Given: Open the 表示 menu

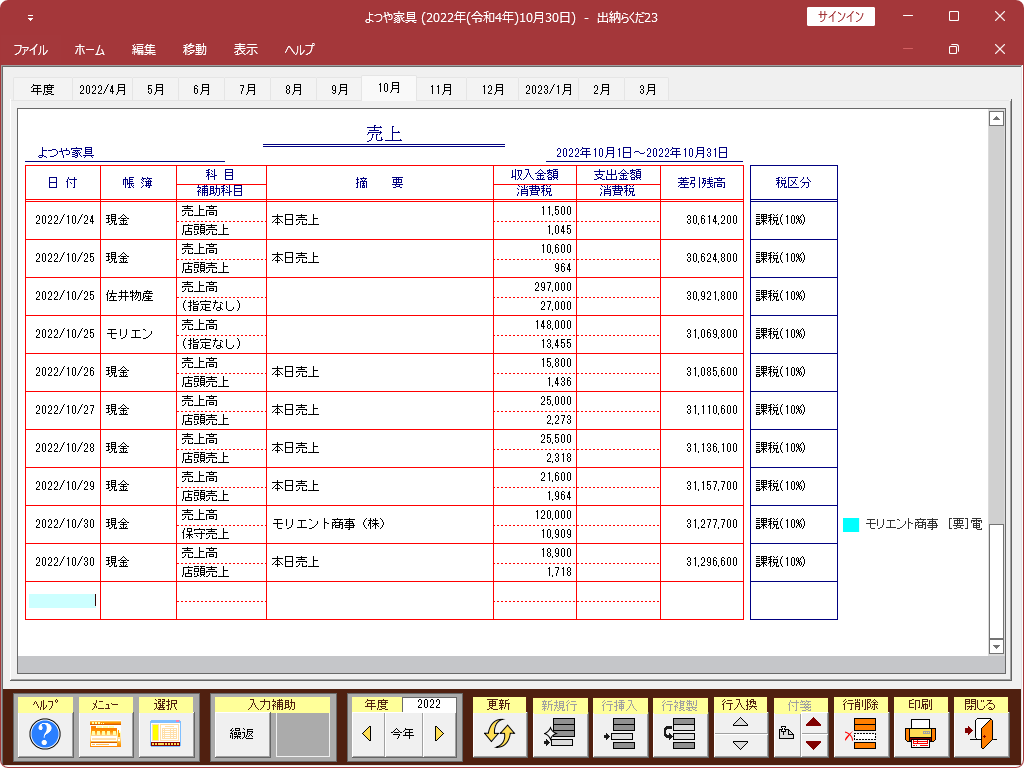Looking at the screenshot, I should [x=246, y=50].
